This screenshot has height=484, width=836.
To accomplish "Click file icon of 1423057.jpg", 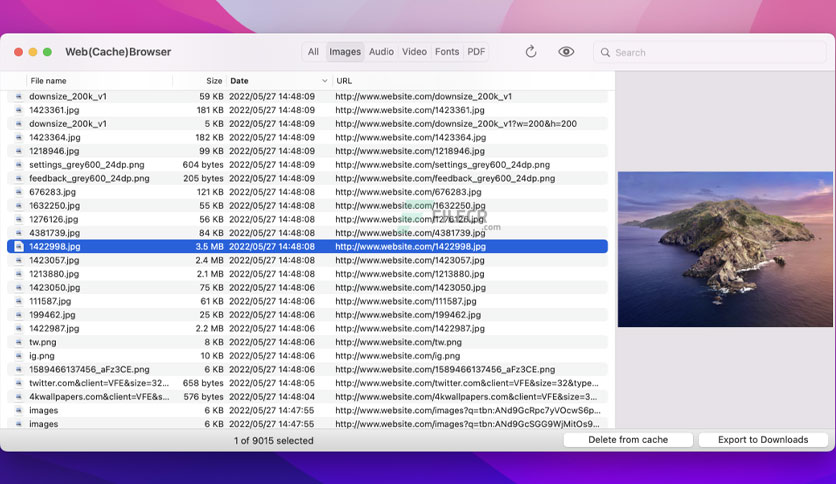I will point(19,260).
